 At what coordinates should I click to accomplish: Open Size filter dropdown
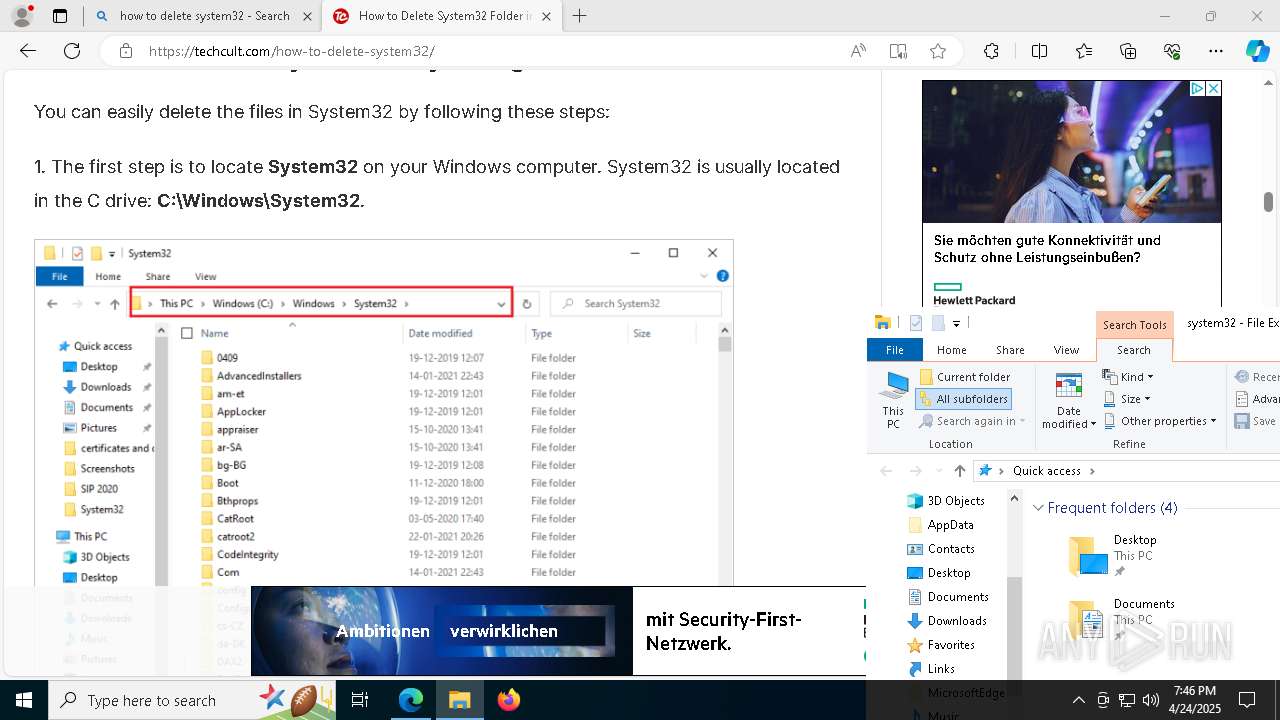[1126, 399]
